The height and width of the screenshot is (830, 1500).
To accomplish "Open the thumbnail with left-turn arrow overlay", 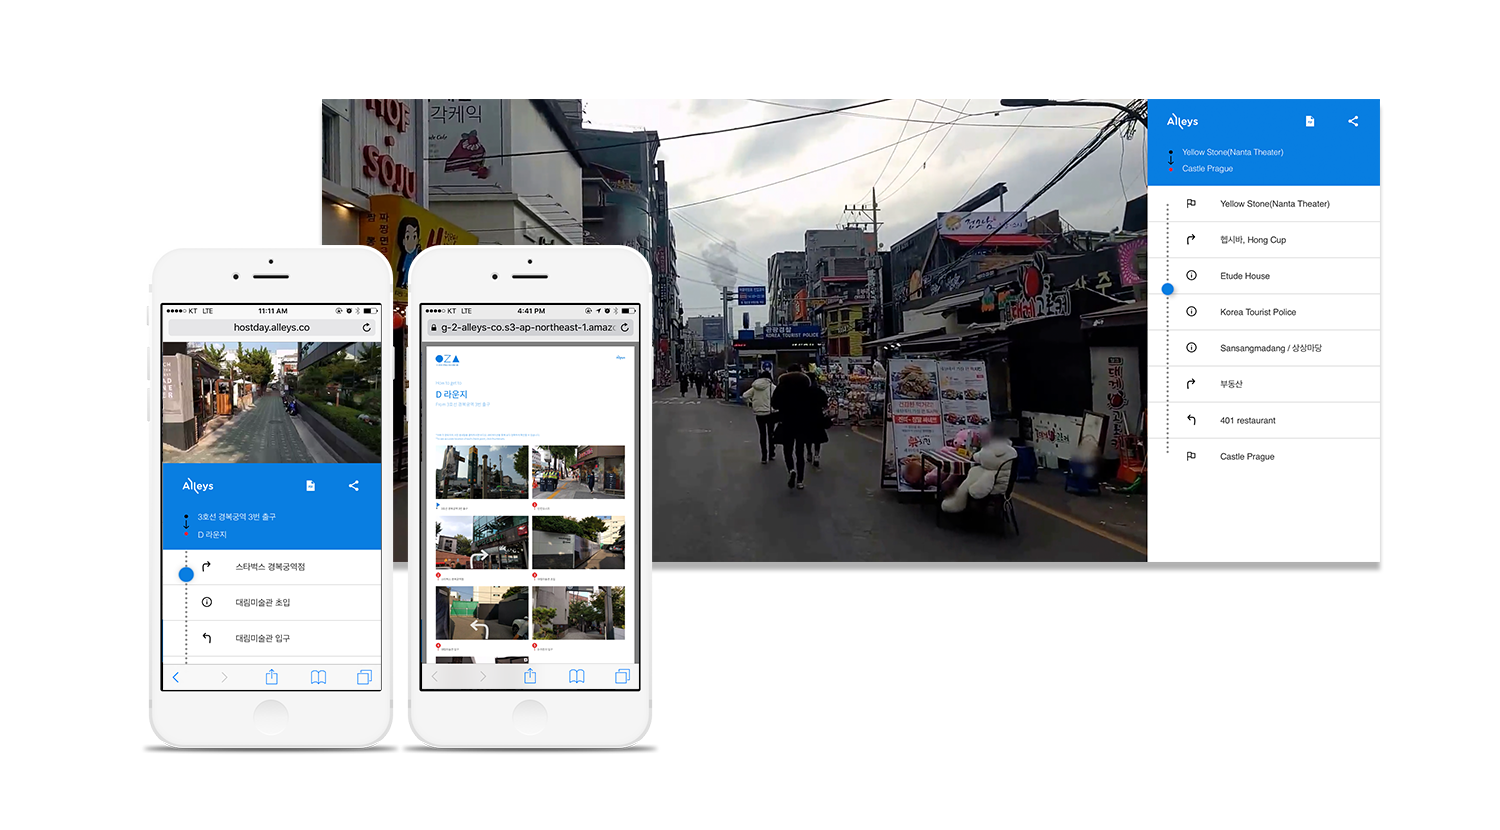I will (x=482, y=613).
